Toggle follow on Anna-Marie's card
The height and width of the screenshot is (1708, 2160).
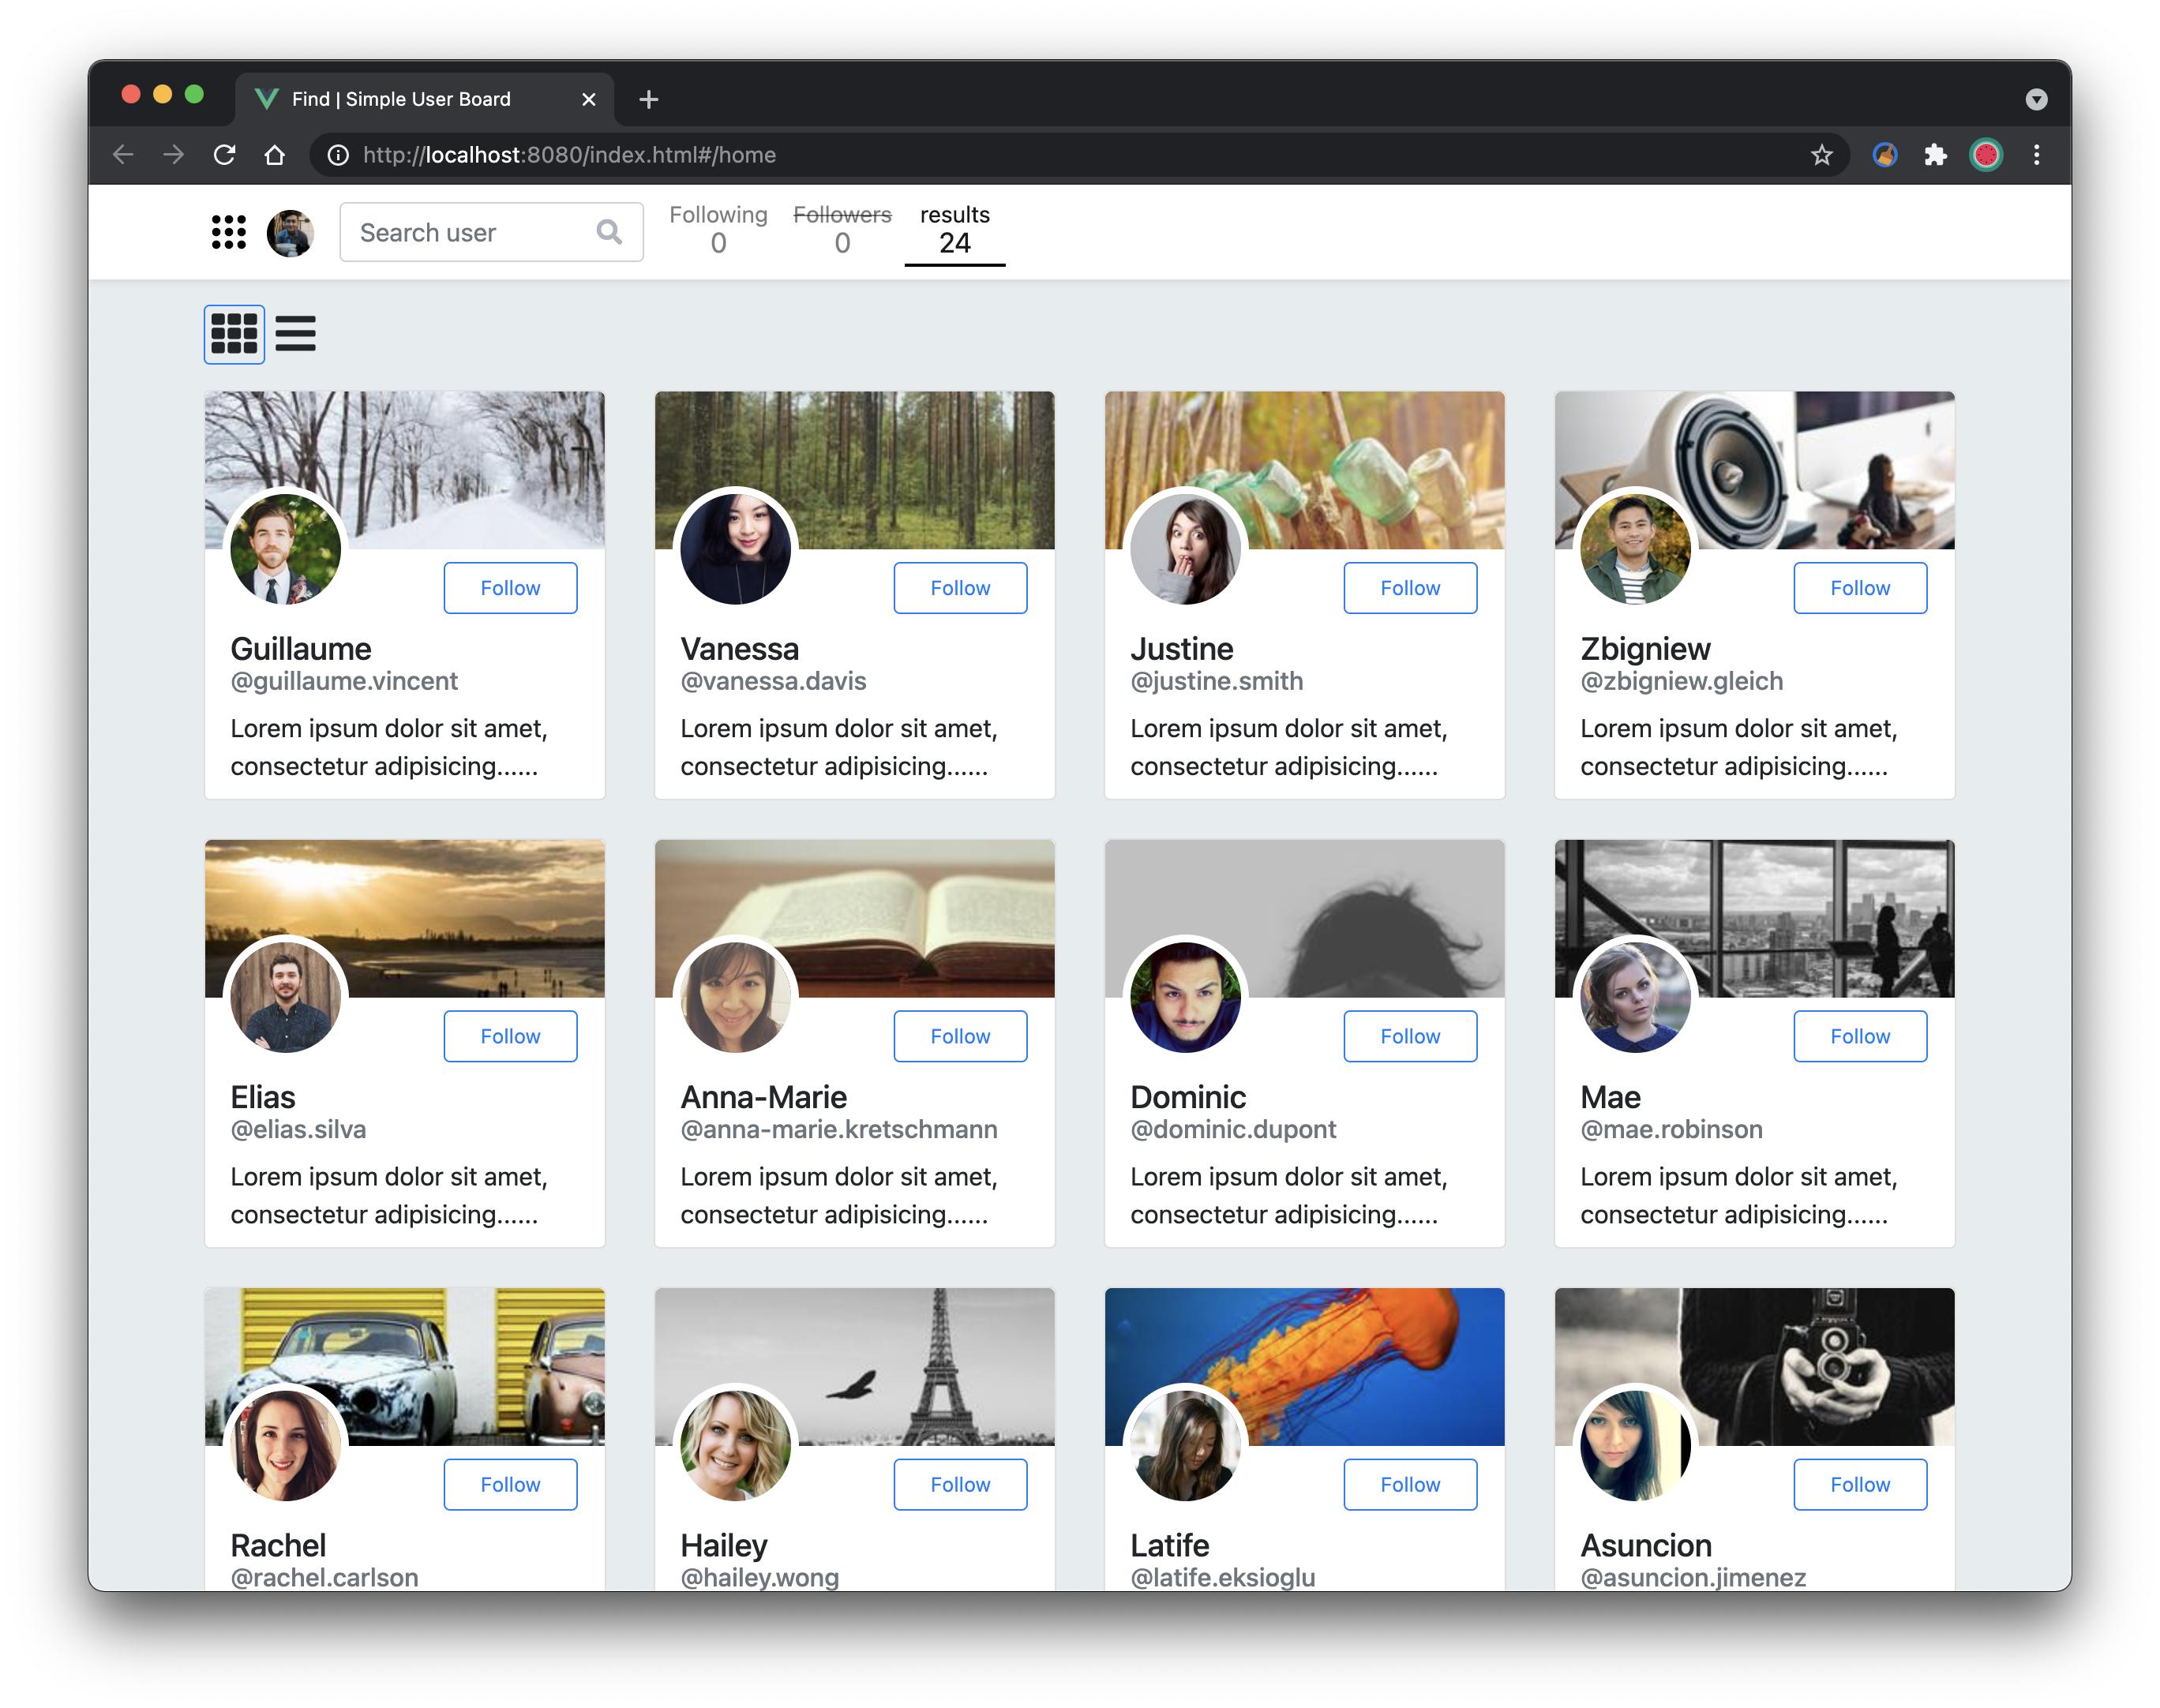[x=960, y=1036]
